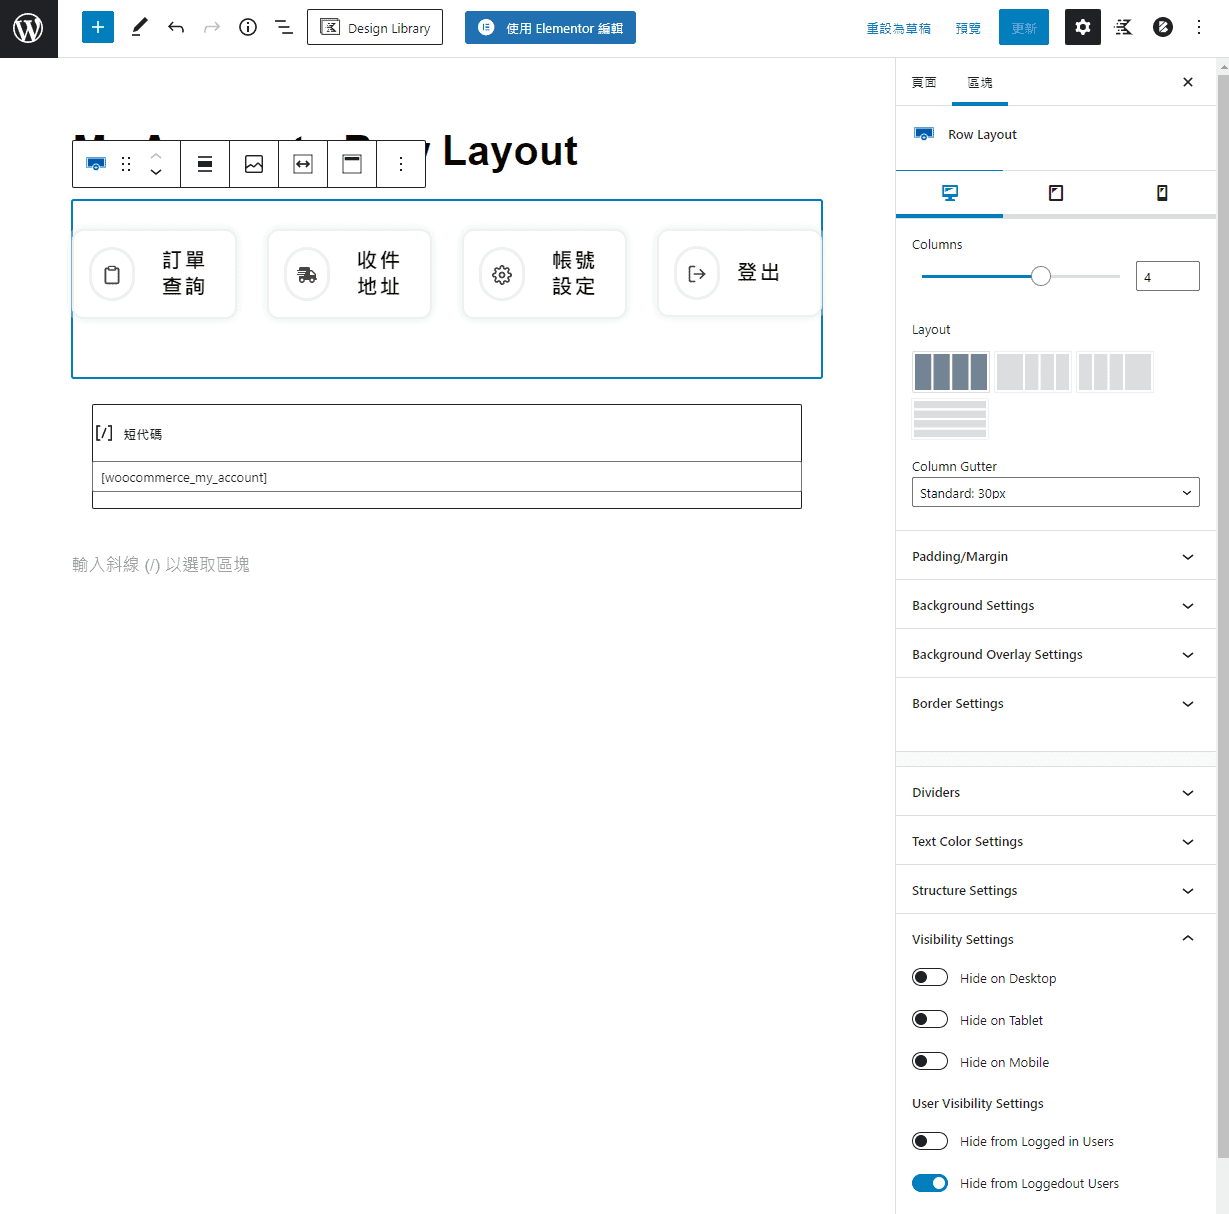Open the Kadence Blocks controls icon
This screenshot has width=1229, height=1214.
[x=1123, y=27]
